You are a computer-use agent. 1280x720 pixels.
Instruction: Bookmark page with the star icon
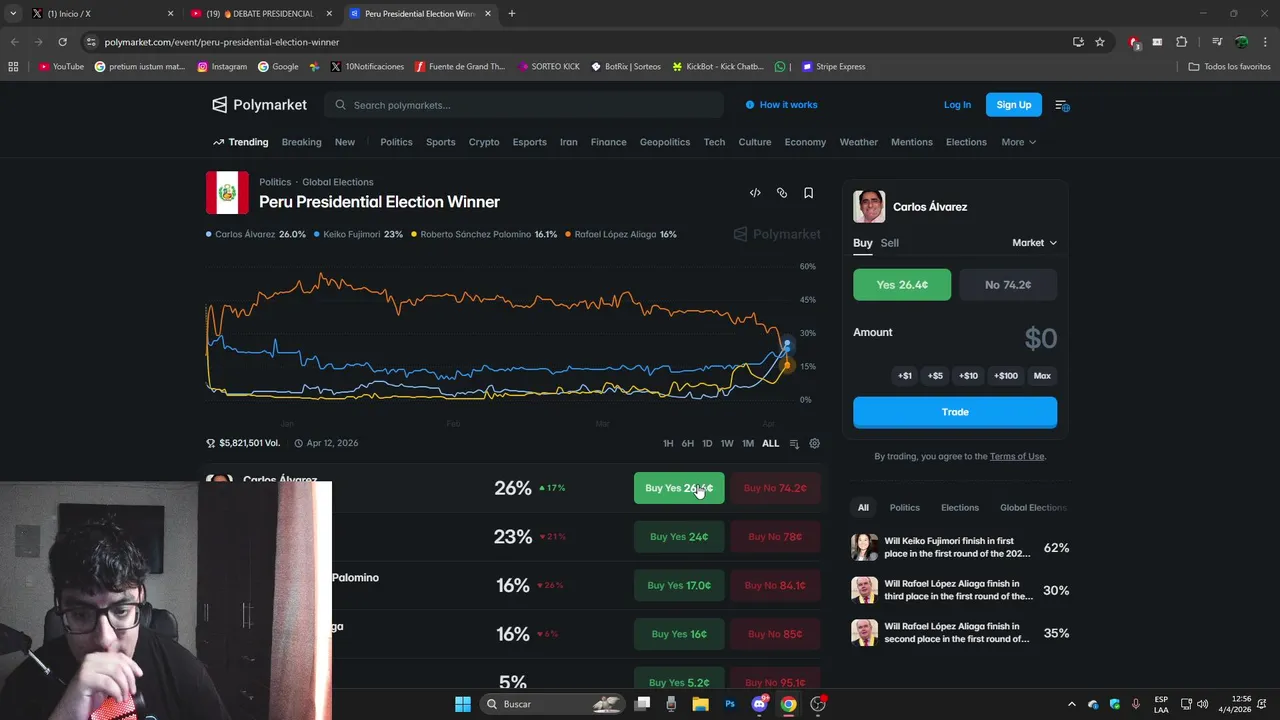click(x=1100, y=42)
